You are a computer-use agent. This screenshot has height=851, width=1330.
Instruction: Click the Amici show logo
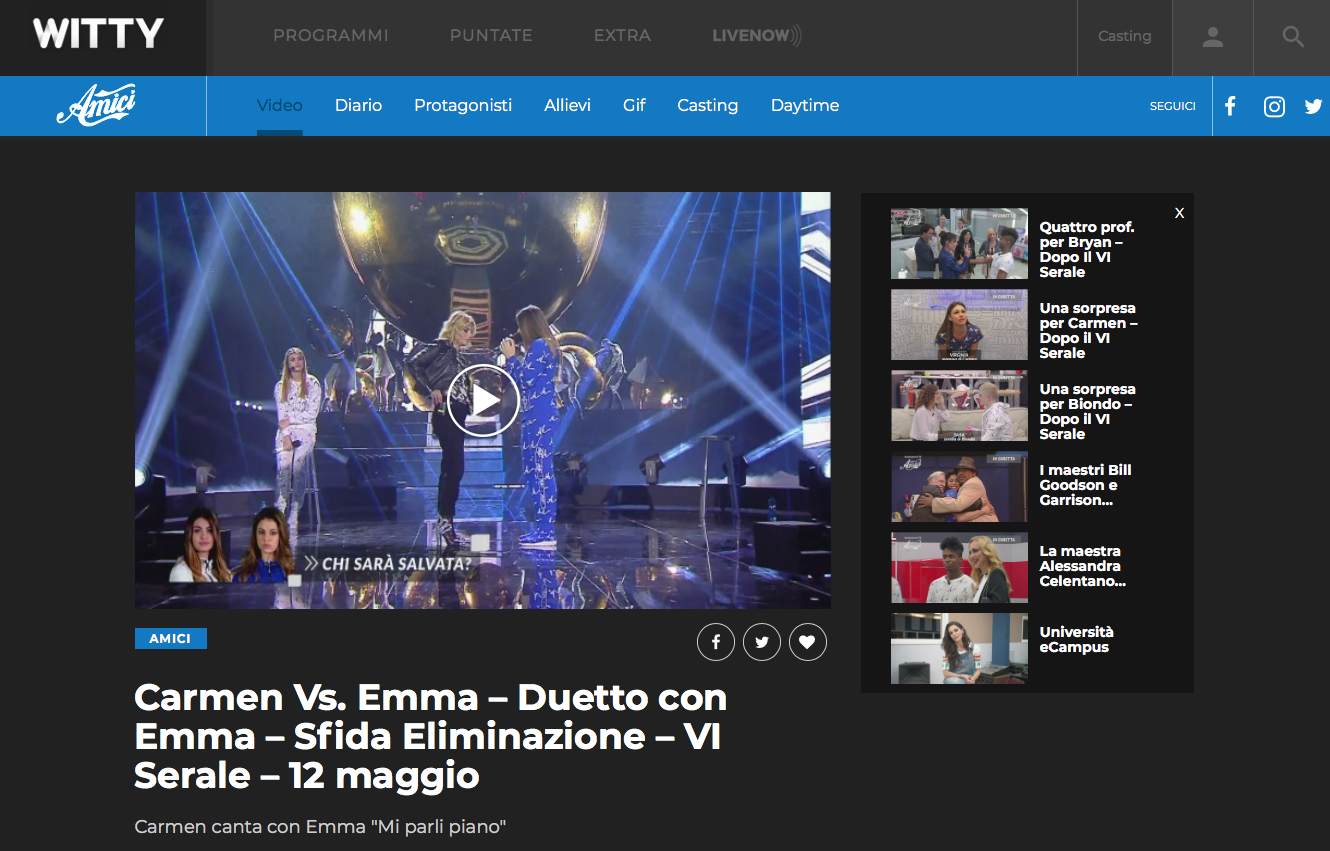point(98,105)
